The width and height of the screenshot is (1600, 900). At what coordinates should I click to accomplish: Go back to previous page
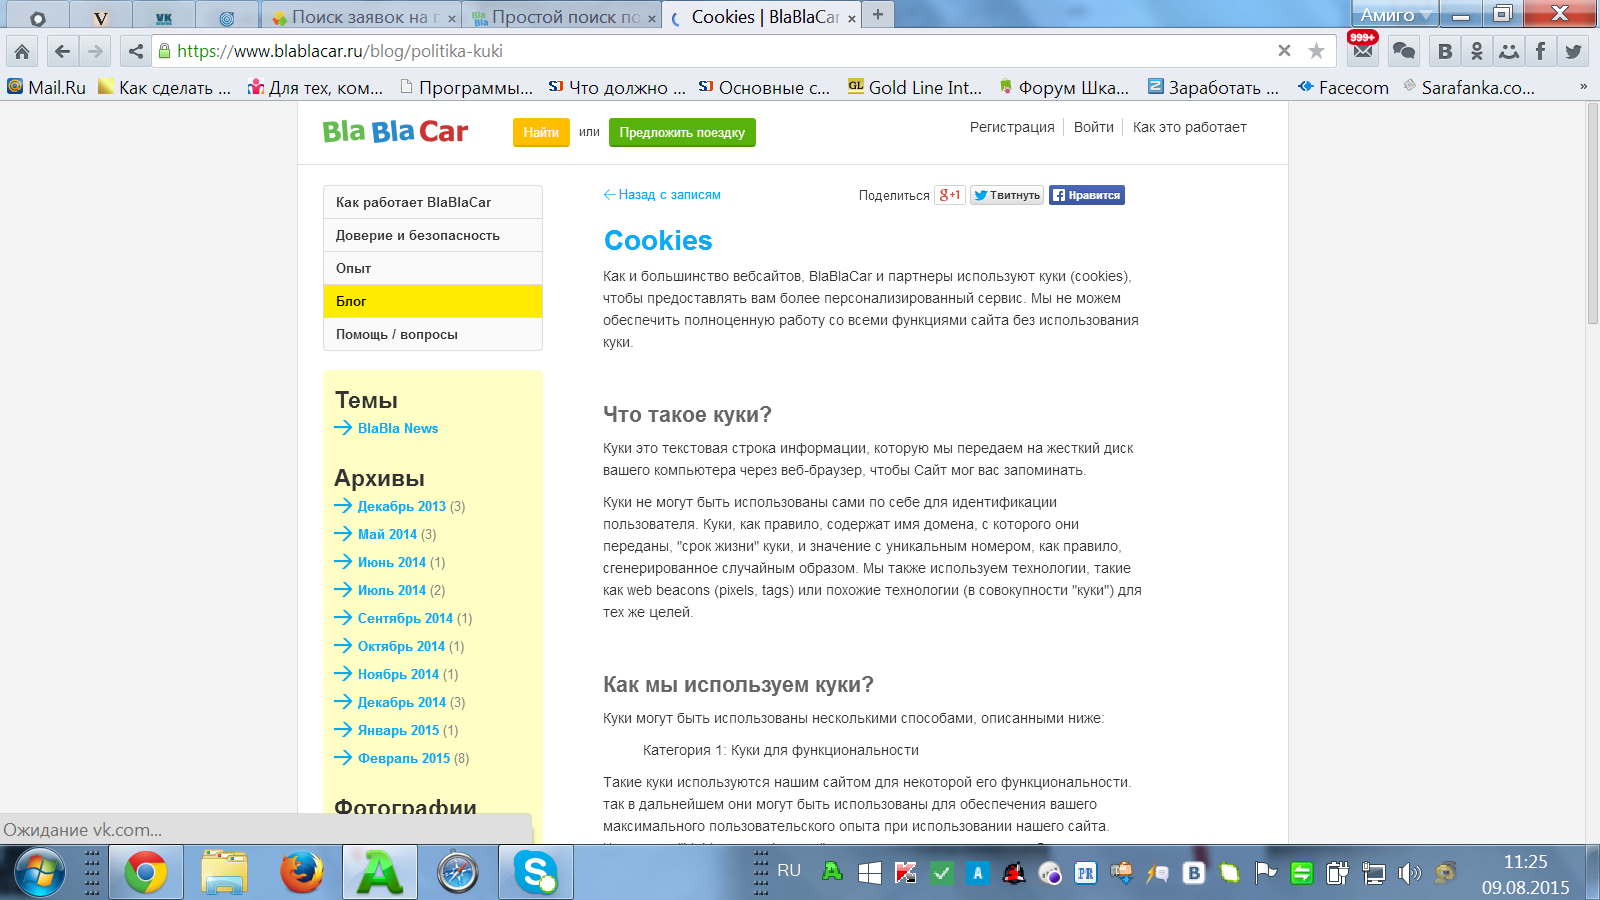[x=62, y=51]
